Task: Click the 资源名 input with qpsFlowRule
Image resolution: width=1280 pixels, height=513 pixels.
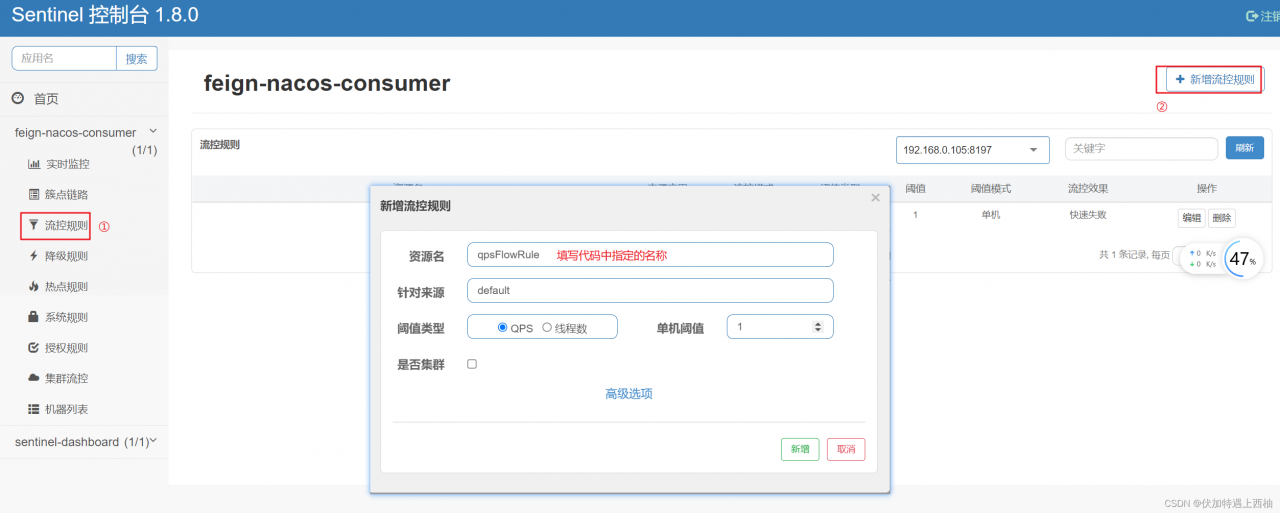Action: (650, 255)
